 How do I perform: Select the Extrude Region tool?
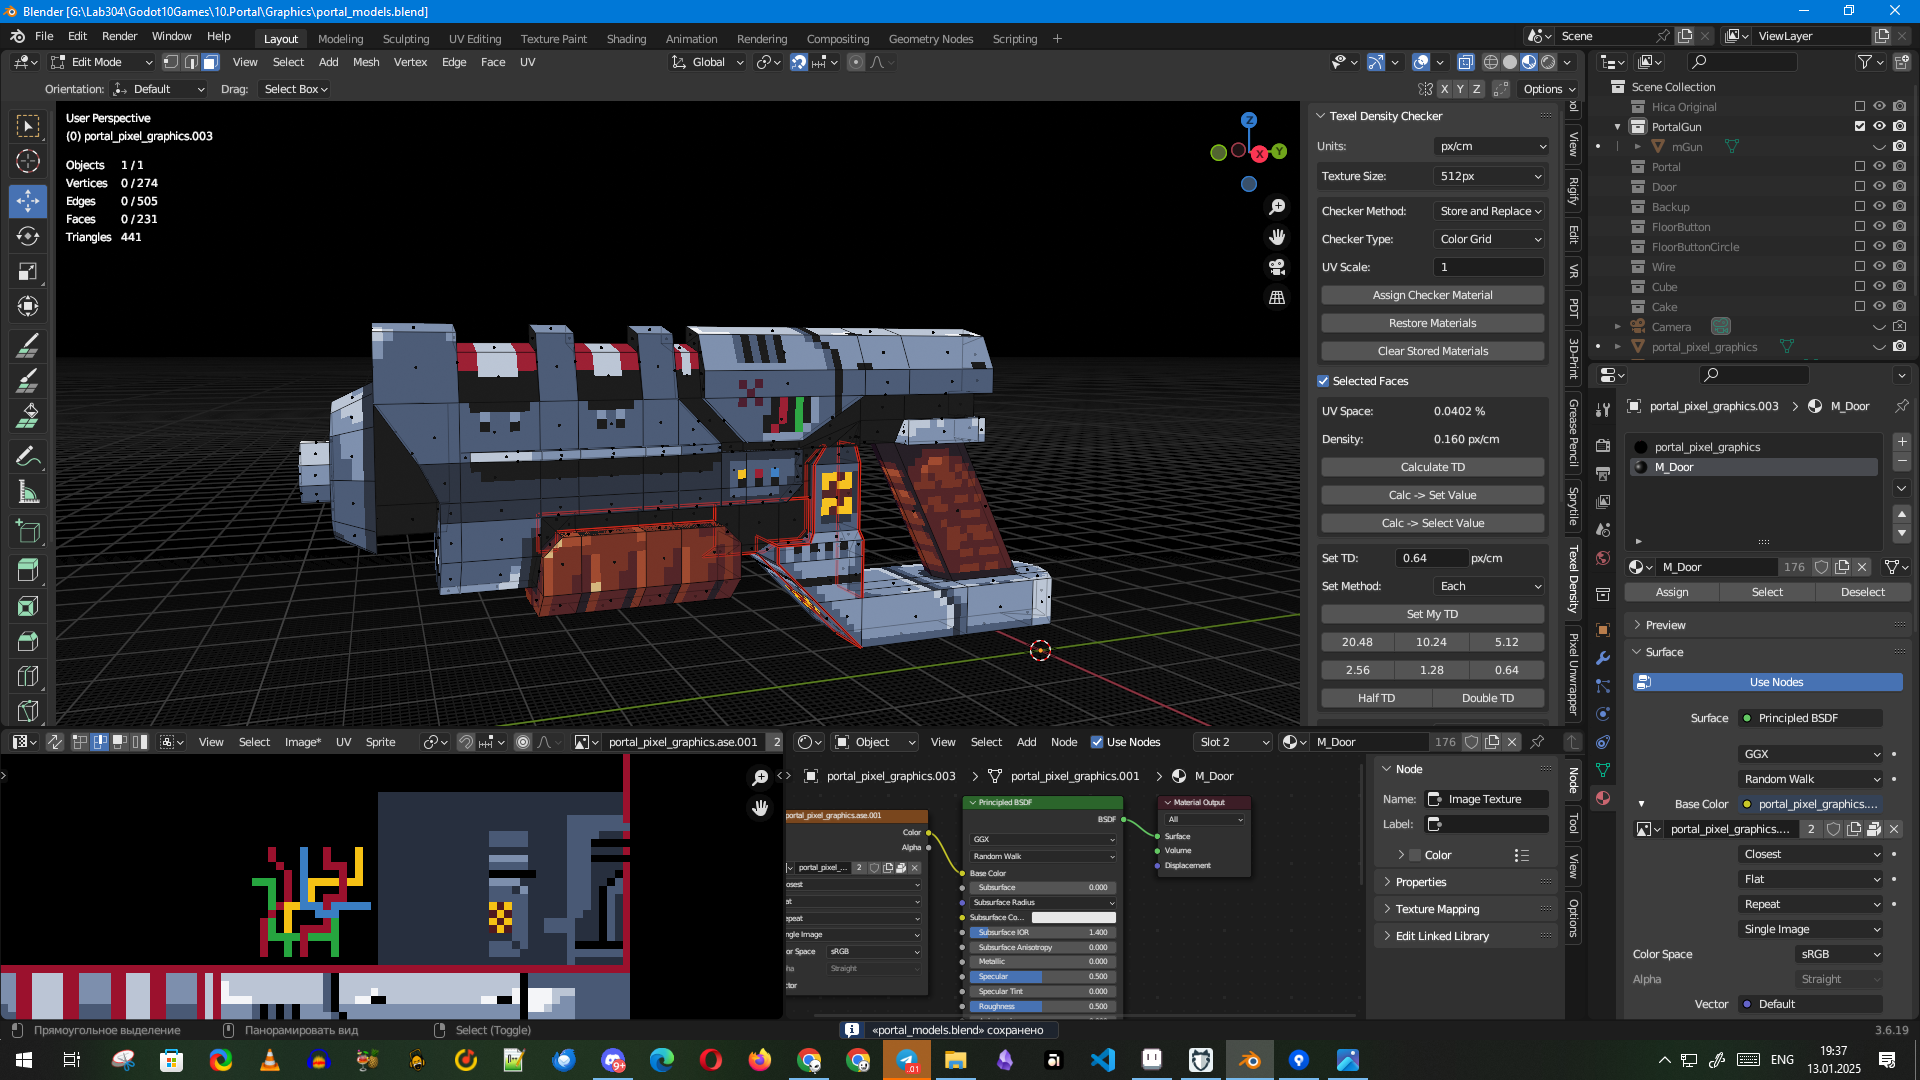[28, 570]
